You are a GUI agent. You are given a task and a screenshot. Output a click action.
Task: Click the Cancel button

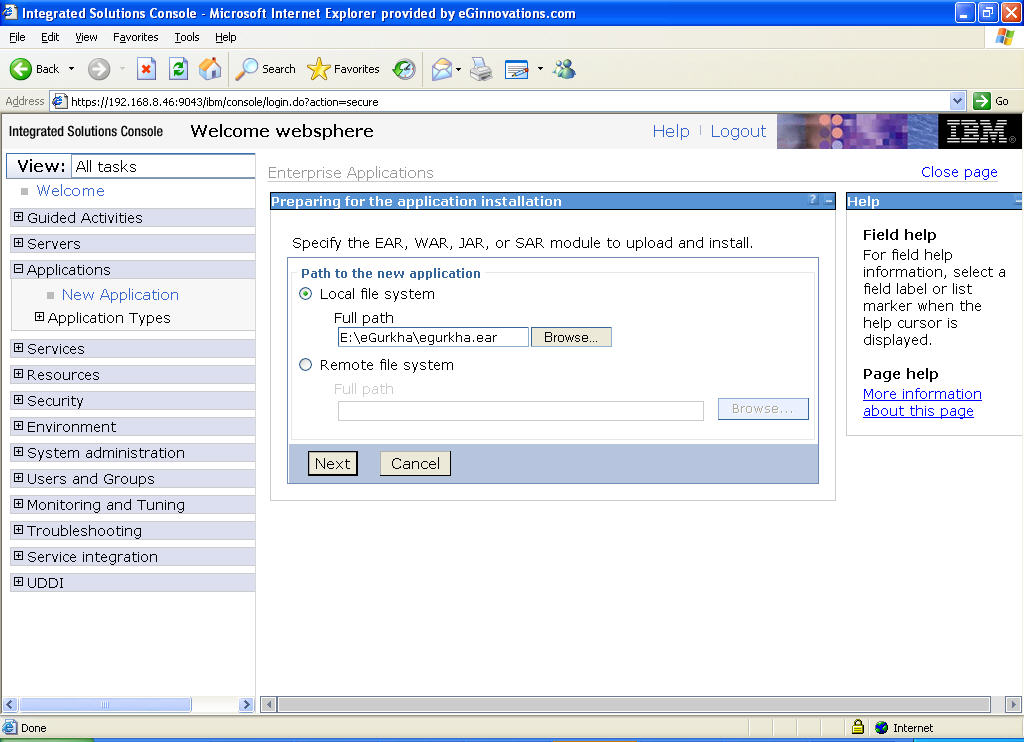[415, 464]
